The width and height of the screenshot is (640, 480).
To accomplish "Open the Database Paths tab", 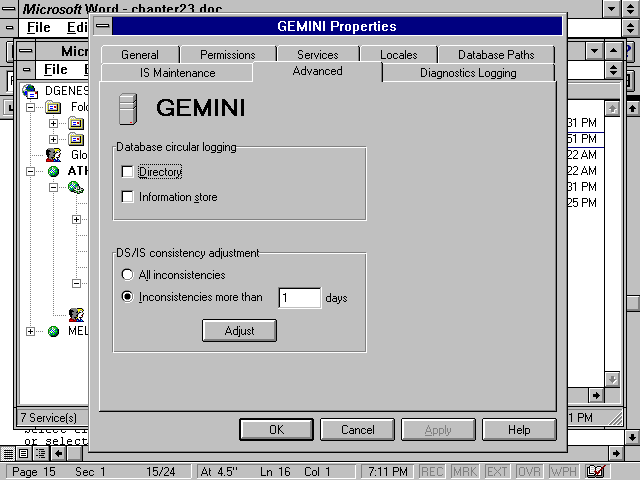I will coord(496,55).
